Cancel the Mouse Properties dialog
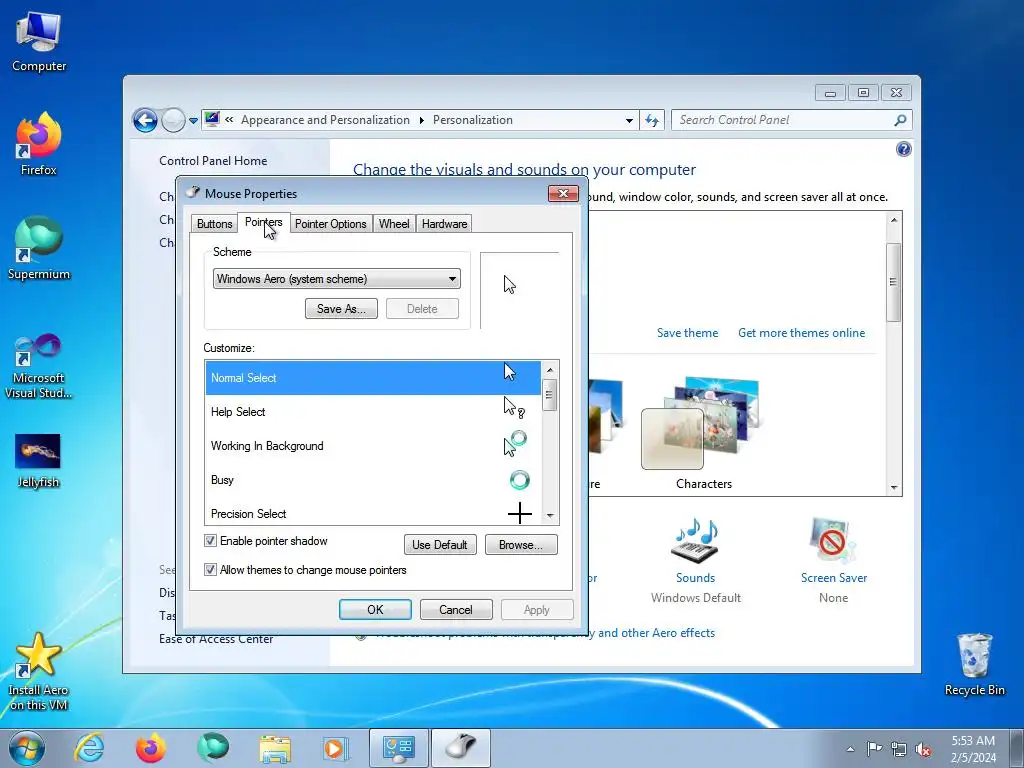Screen dimensions: 1024x768 (x=455, y=610)
